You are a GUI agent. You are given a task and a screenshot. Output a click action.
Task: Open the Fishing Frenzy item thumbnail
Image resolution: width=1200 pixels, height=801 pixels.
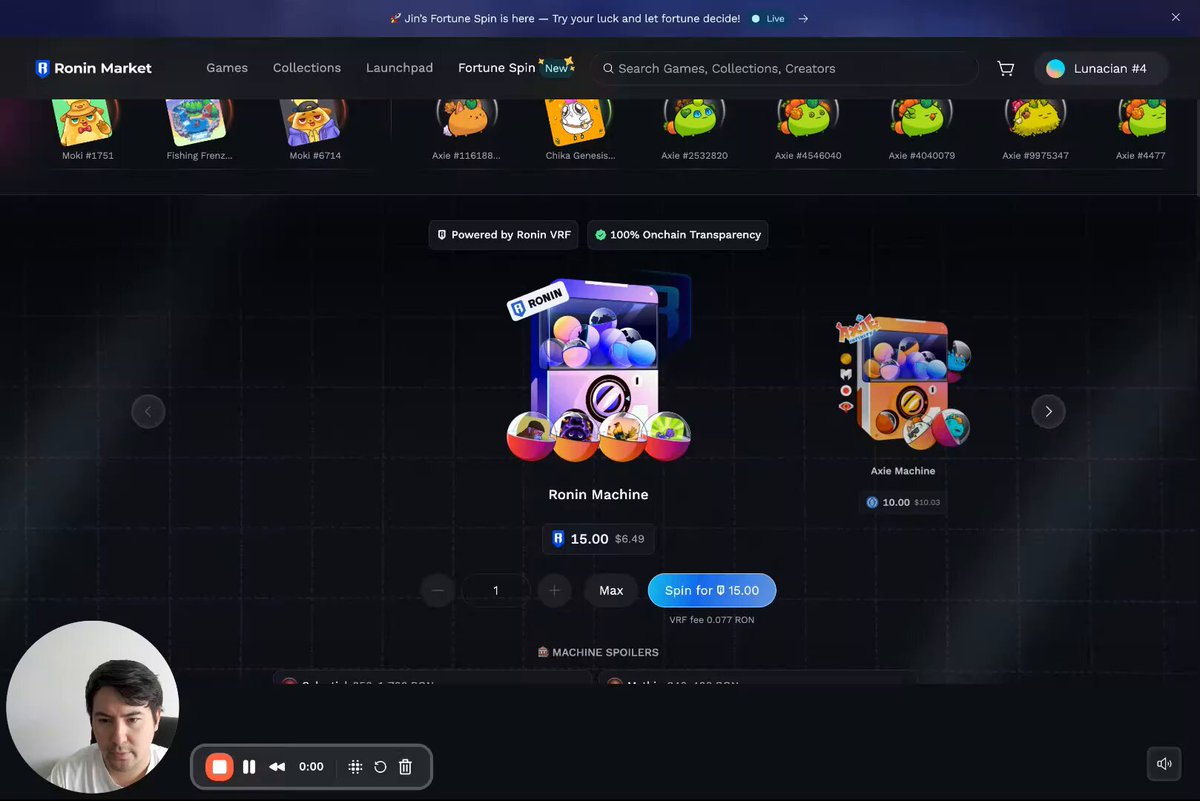199,121
